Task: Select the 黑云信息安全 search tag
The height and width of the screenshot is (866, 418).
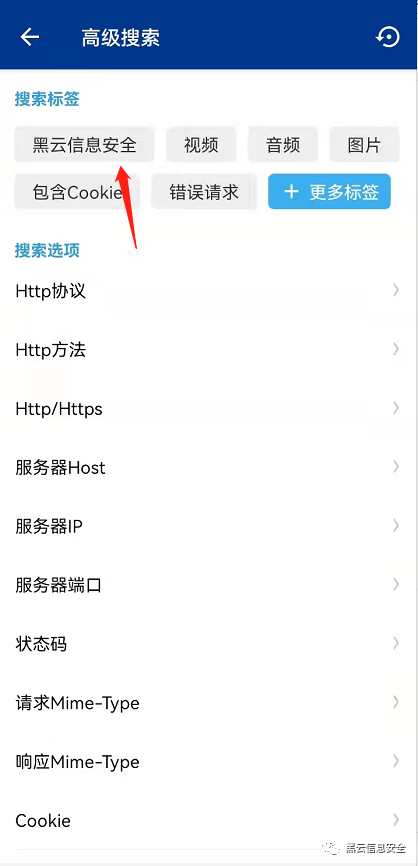Action: [x=84, y=145]
